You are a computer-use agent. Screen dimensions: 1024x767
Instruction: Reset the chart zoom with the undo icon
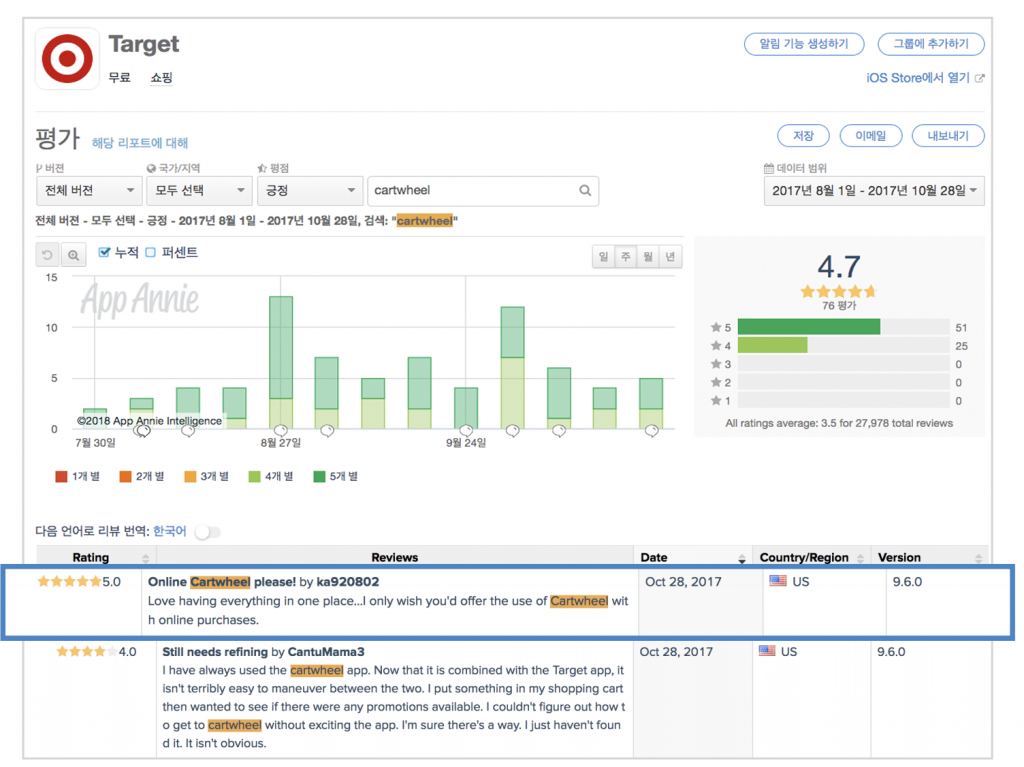pyautogui.click(x=47, y=255)
